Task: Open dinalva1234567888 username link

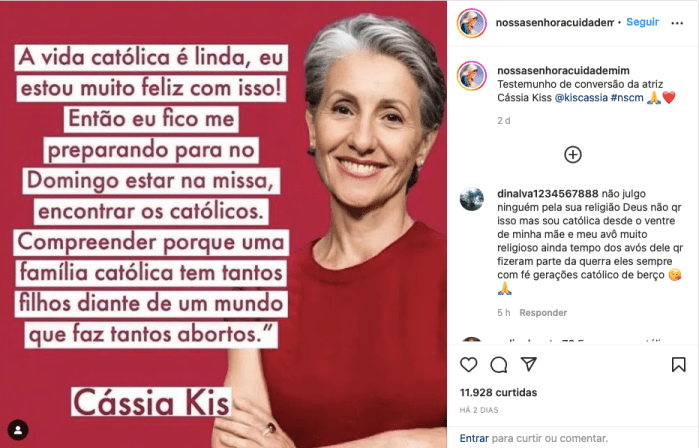Action: [x=547, y=194]
